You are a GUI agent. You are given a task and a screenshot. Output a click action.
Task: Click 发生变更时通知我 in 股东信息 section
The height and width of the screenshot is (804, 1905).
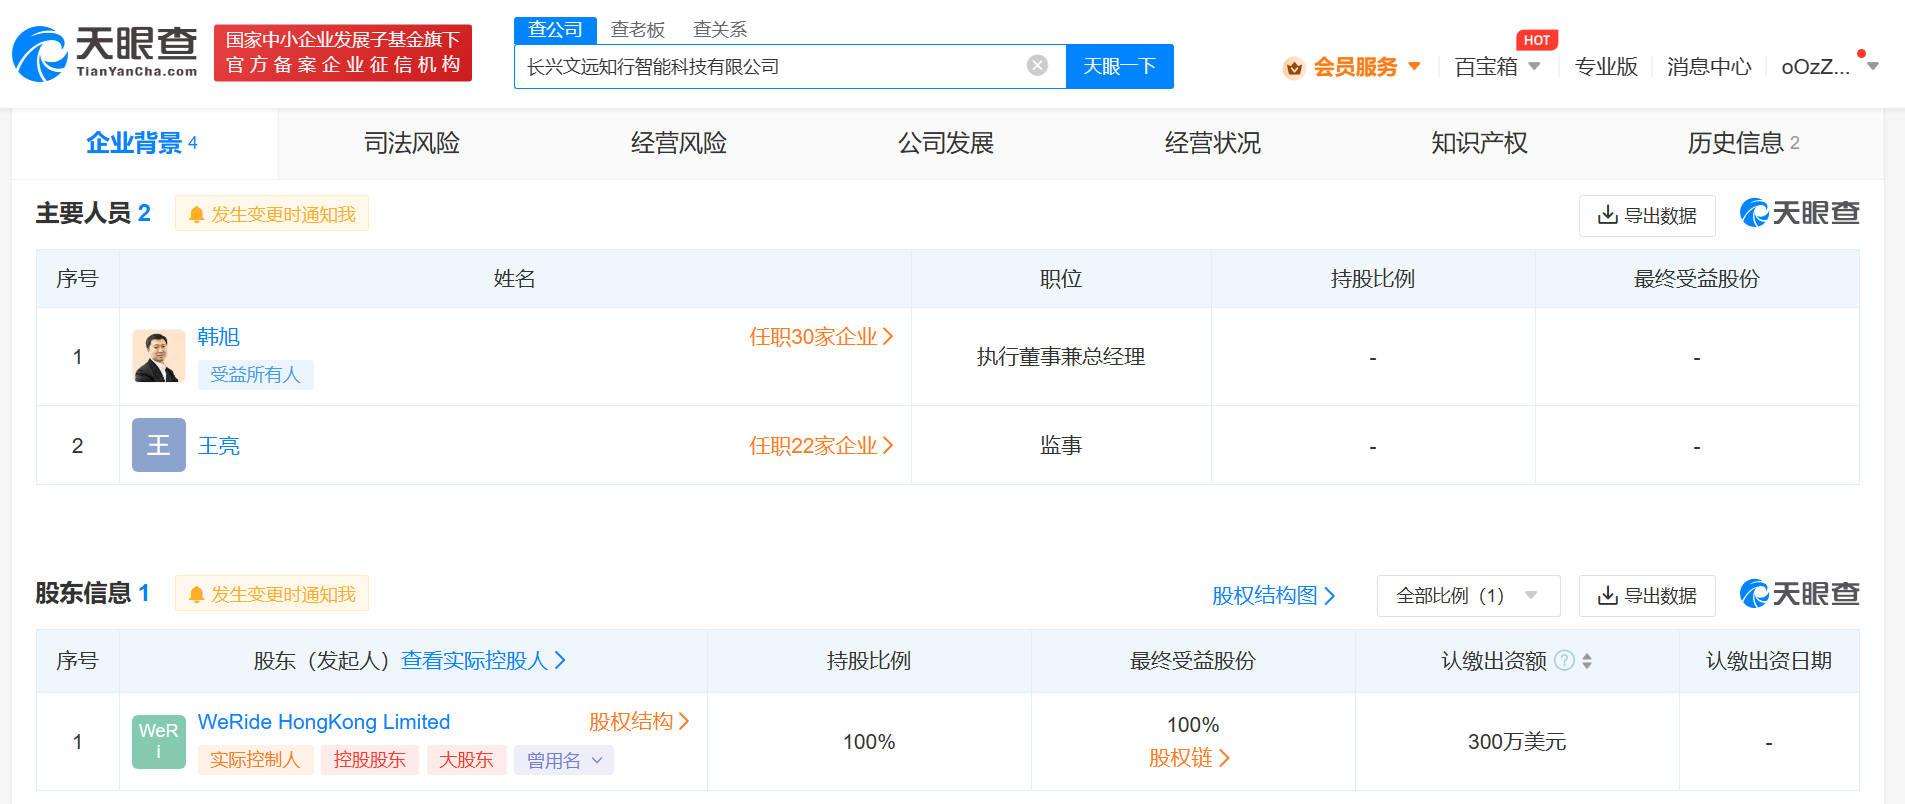coord(272,594)
